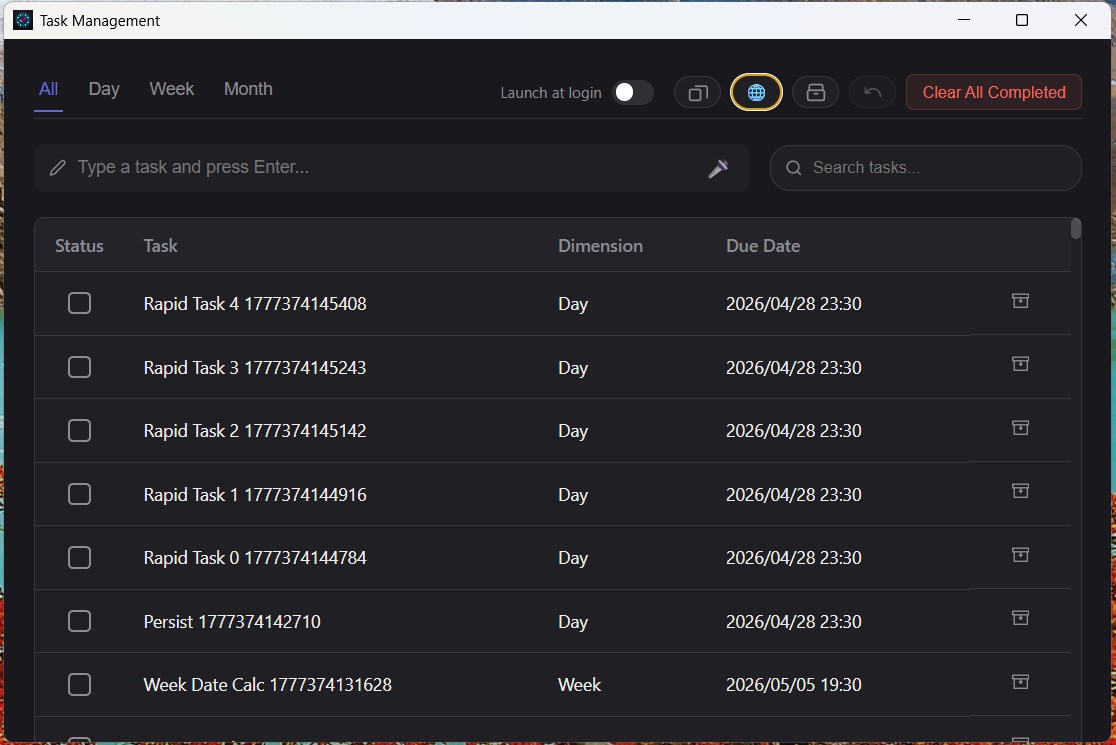Viewport: 1116px width, 745px height.
Task: Click the compact window mode icon
Action: pyautogui.click(x=698, y=93)
